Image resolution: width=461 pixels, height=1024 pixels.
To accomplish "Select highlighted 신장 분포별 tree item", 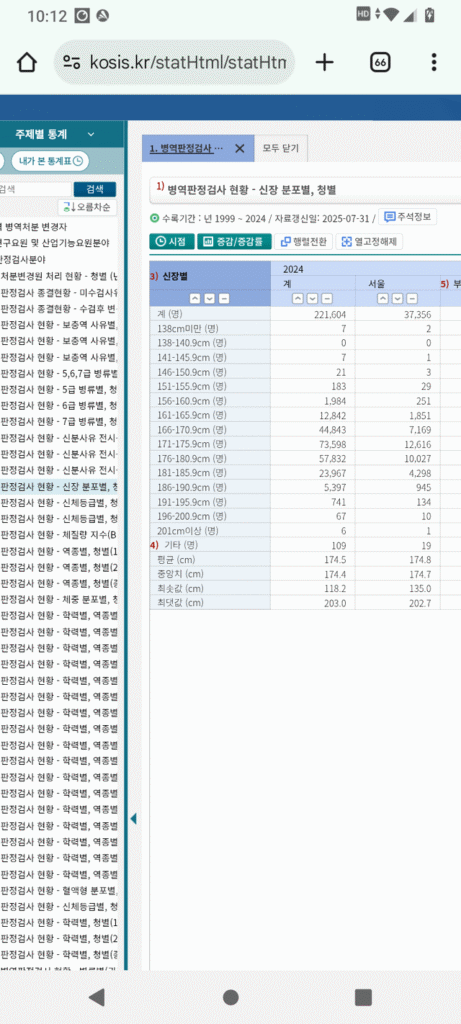I will [x=59, y=487].
